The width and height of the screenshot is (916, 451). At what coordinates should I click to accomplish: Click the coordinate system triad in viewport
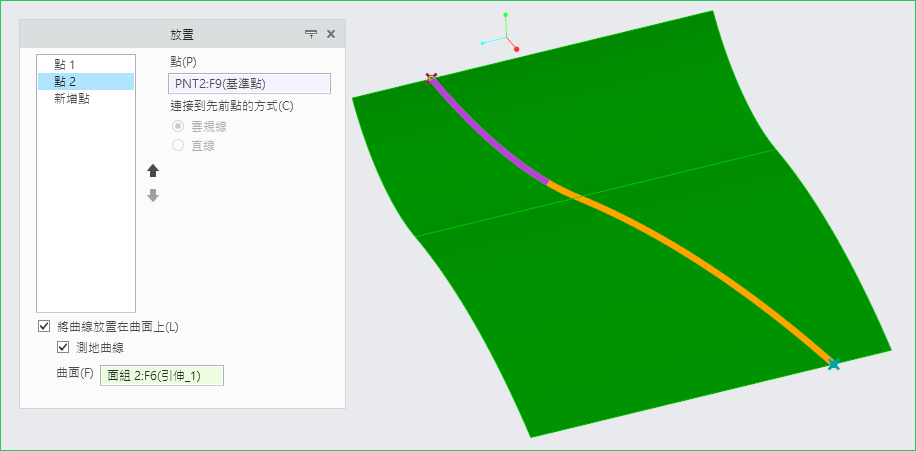tap(507, 38)
